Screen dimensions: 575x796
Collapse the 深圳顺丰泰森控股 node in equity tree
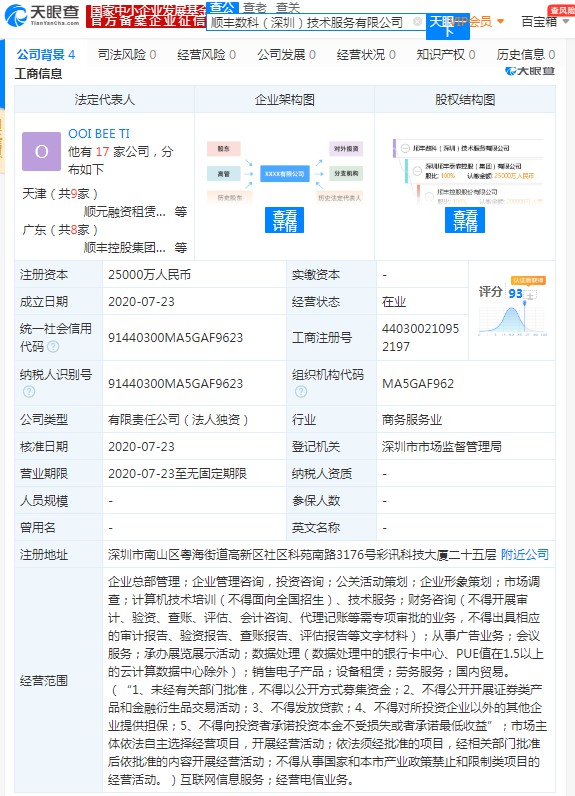coord(417,170)
